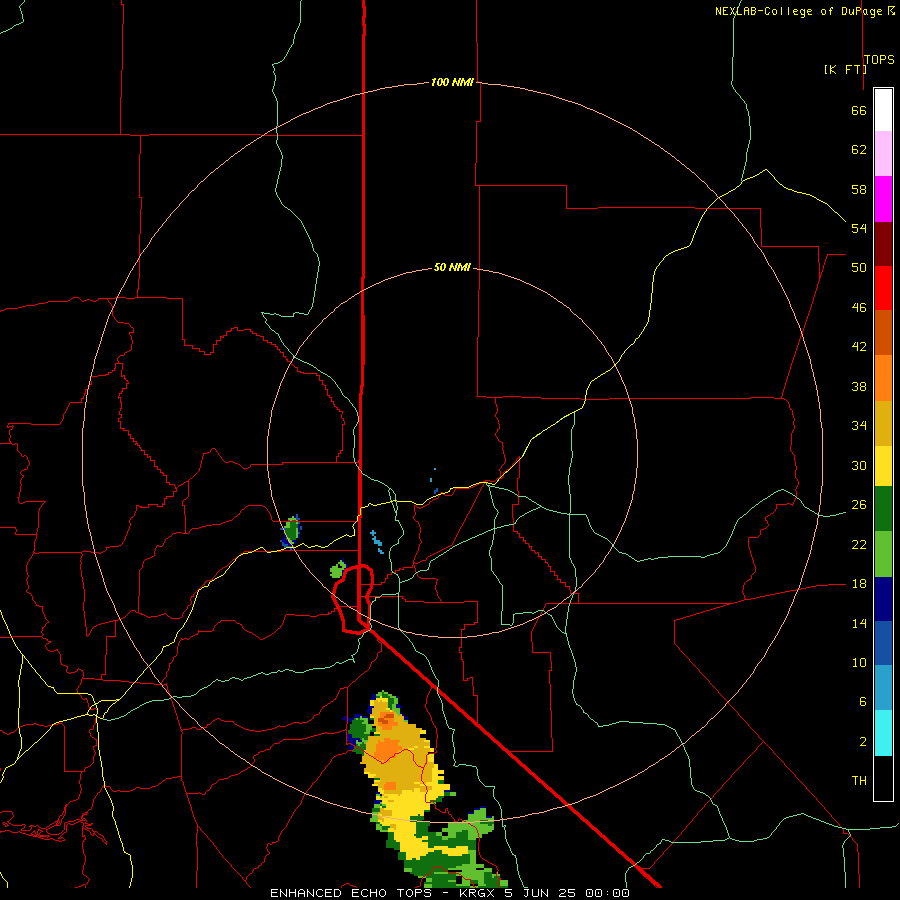This screenshot has height=900, width=900.
Task: Select legend value '58'
Action: click(859, 189)
